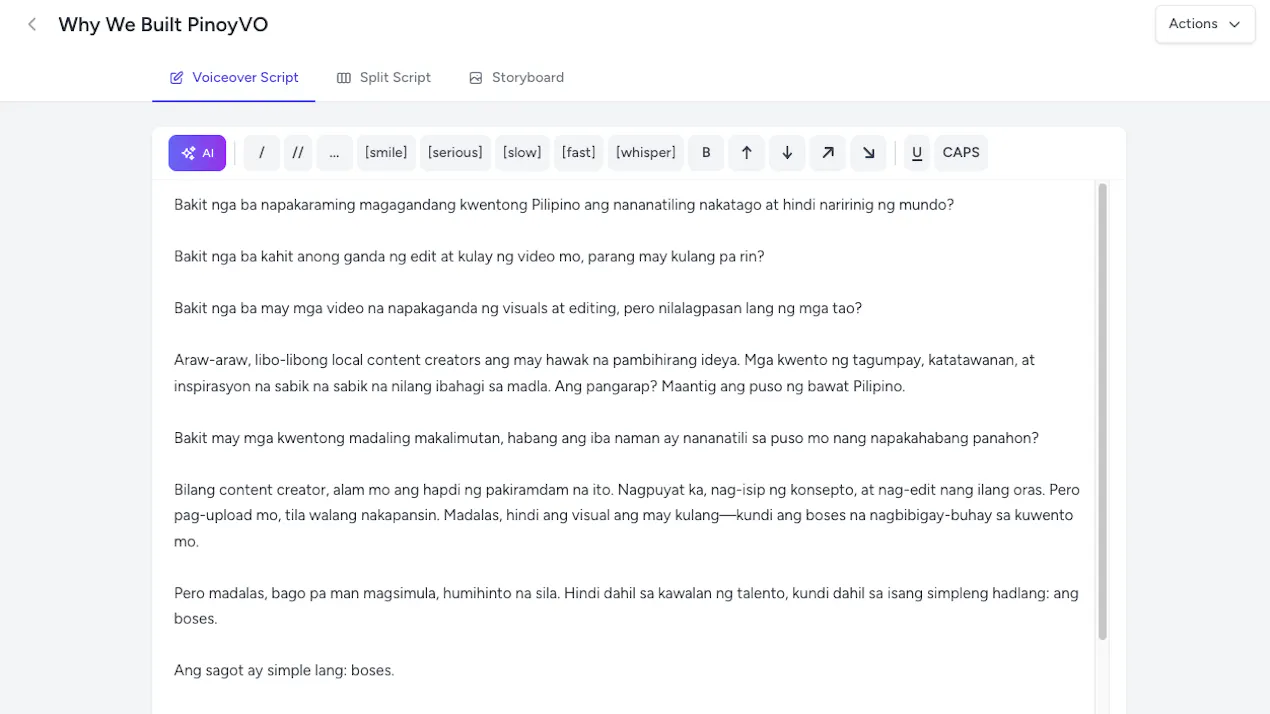Insert the [whisper] tag

(646, 153)
